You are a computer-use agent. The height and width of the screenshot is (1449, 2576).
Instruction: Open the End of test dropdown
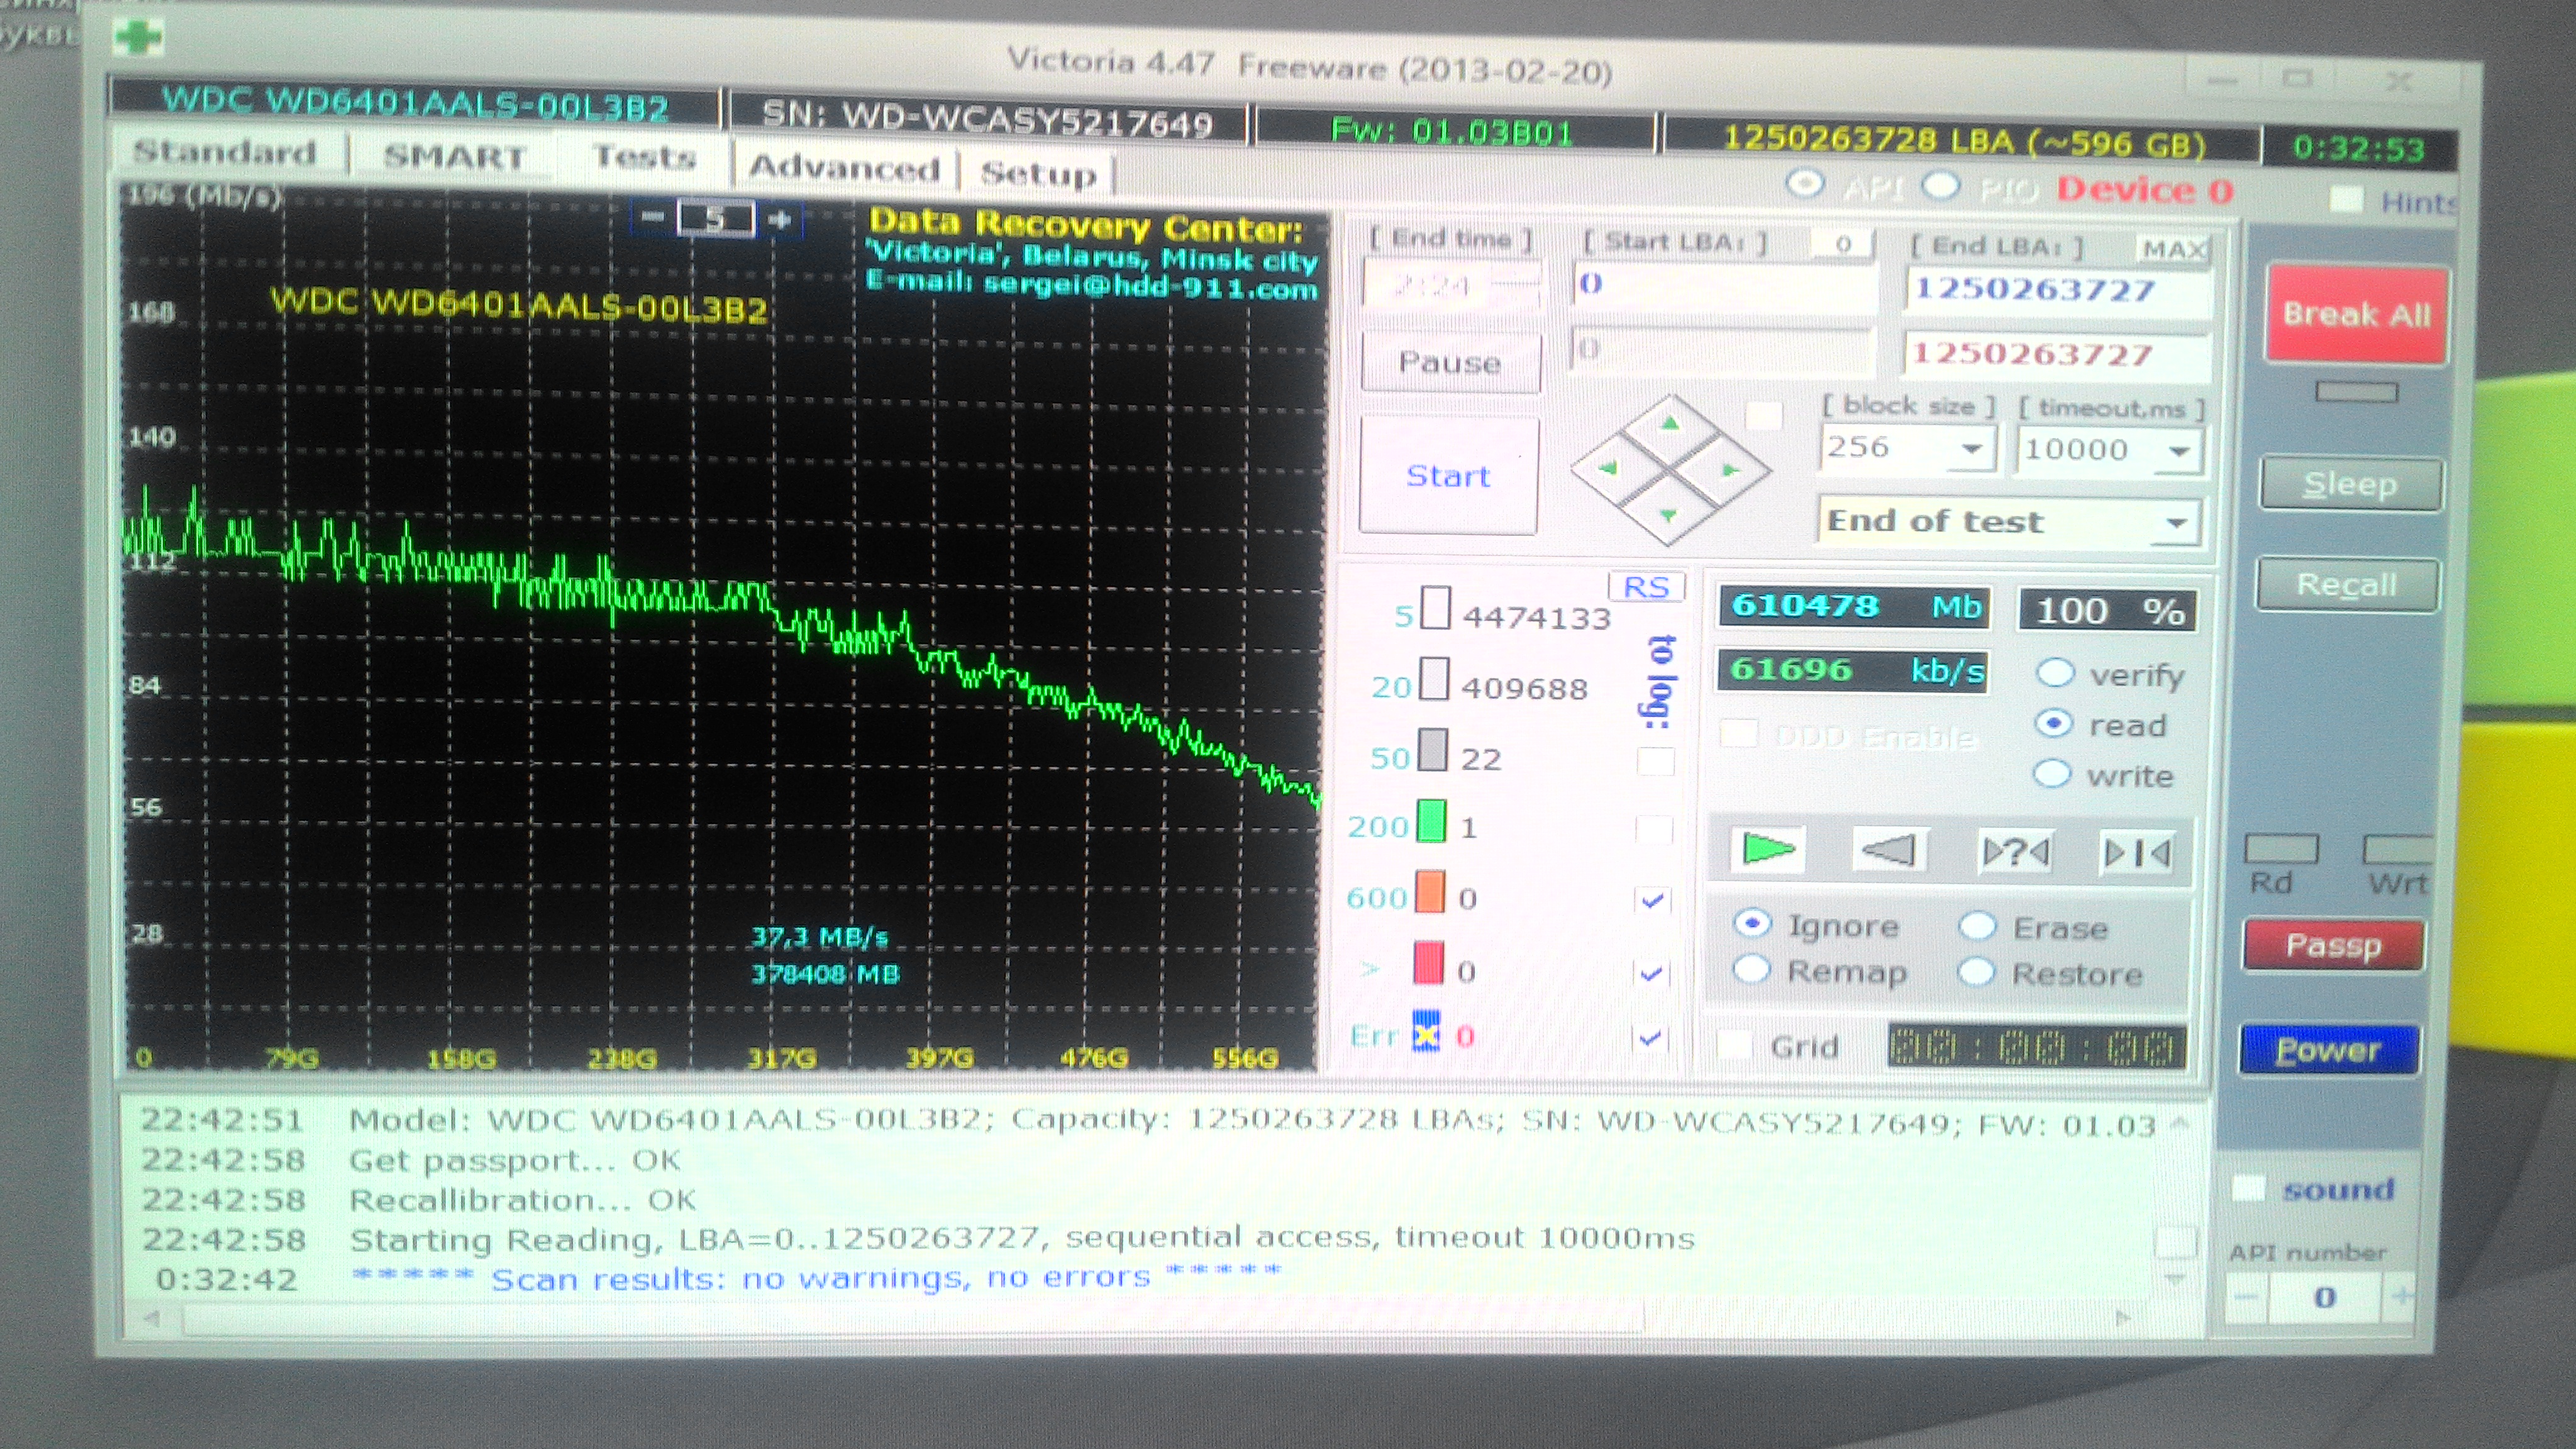coord(2176,523)
